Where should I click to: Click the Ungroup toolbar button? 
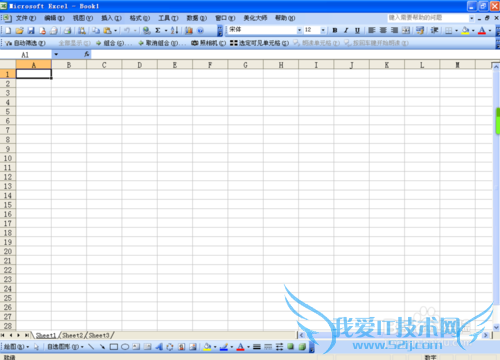click(x=162, y=43)
